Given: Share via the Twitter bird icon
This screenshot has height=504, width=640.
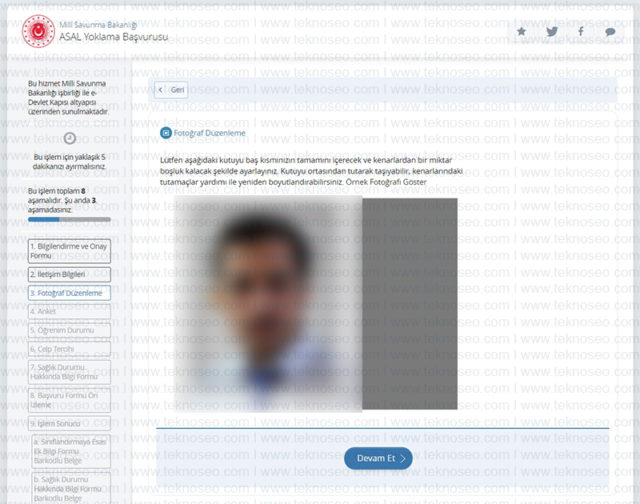Looking at the screenshot, I should point(552,31).
